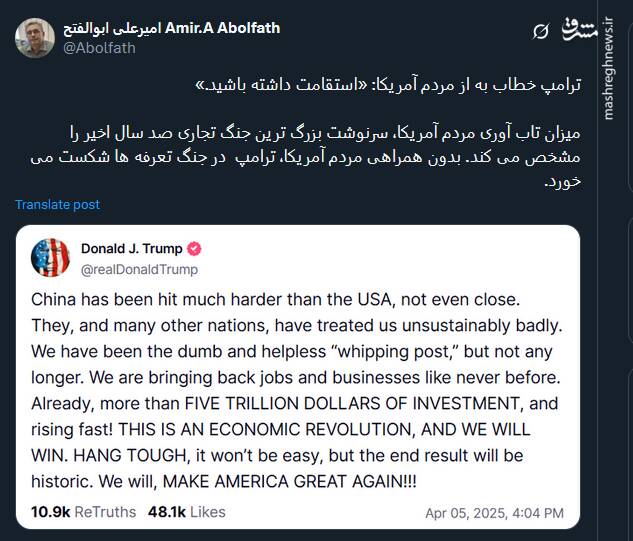Click the Apr 05, 2025 timestamp
633x541 pixels.
(x=494, y=513)
